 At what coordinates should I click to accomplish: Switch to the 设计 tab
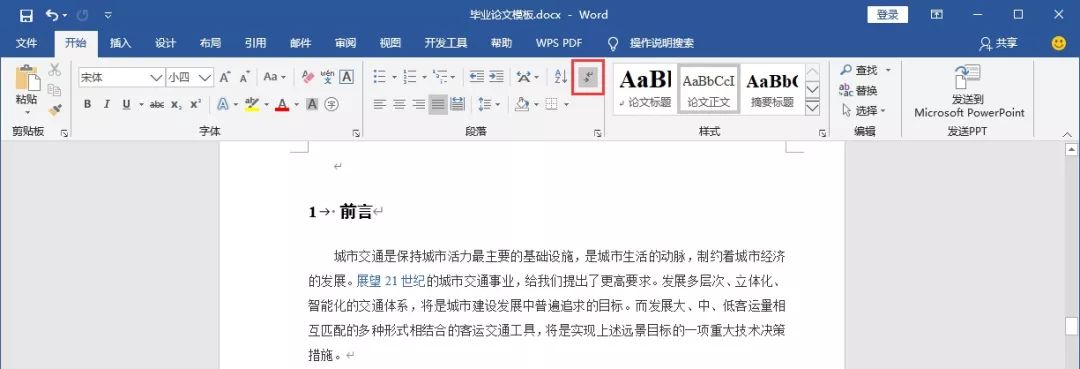[x=165, y=43]
